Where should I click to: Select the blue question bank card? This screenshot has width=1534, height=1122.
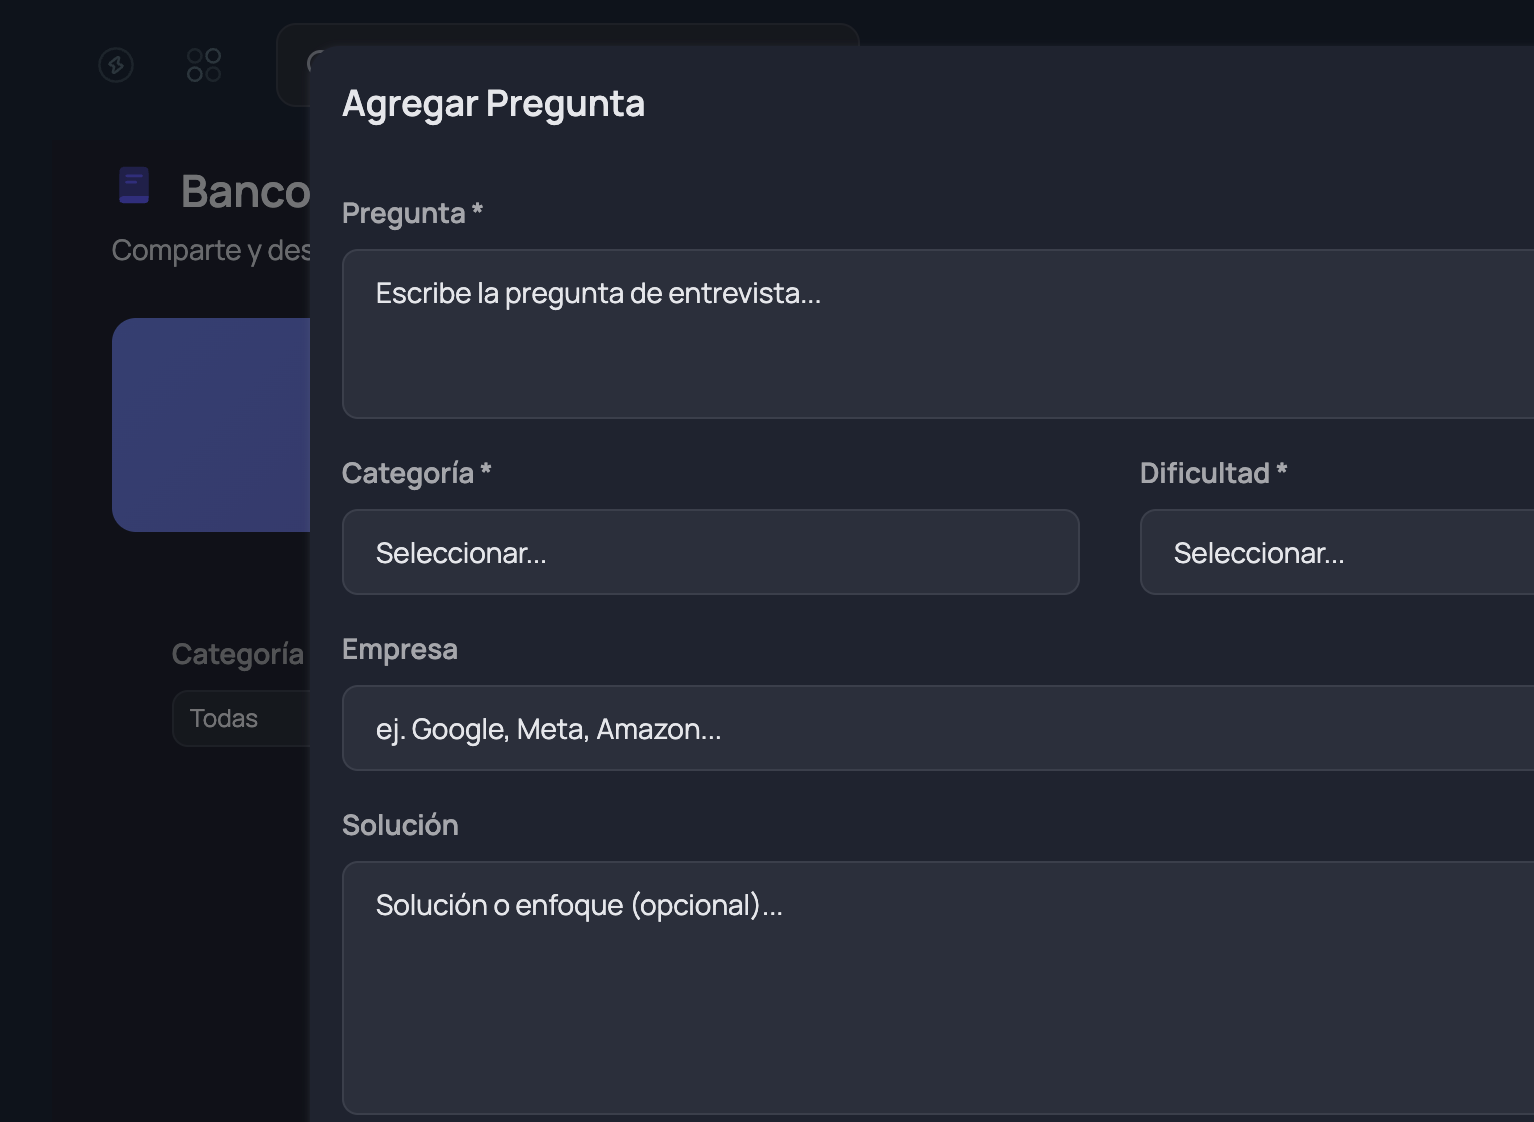tap(211, 425)
